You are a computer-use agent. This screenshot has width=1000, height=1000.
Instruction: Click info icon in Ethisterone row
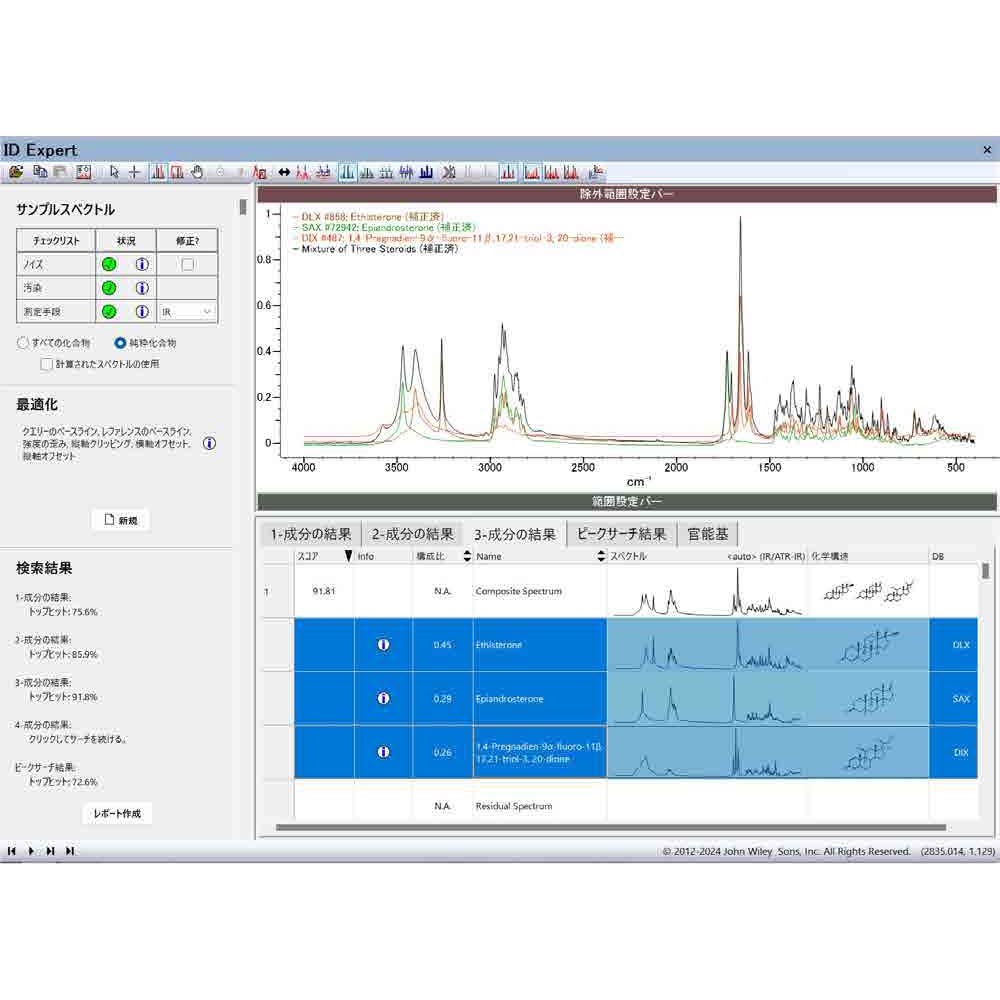coord(383,645)
